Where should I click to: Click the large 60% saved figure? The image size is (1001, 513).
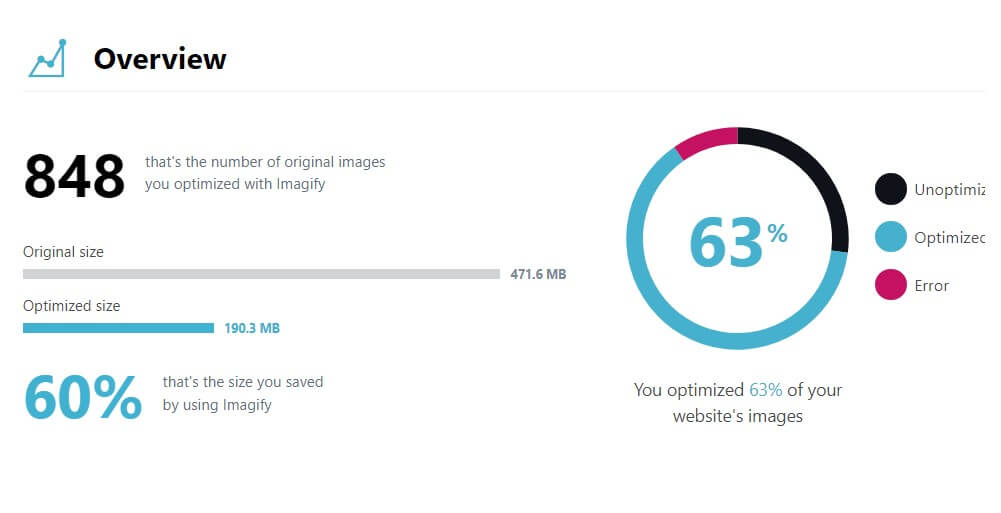coord(83,398)
